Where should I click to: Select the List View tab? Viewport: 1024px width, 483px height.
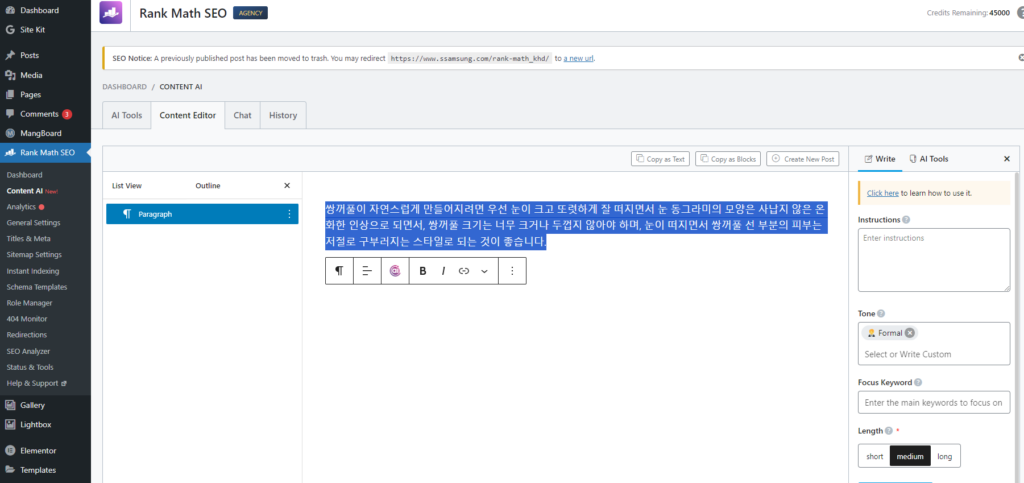tap(127, 185)
